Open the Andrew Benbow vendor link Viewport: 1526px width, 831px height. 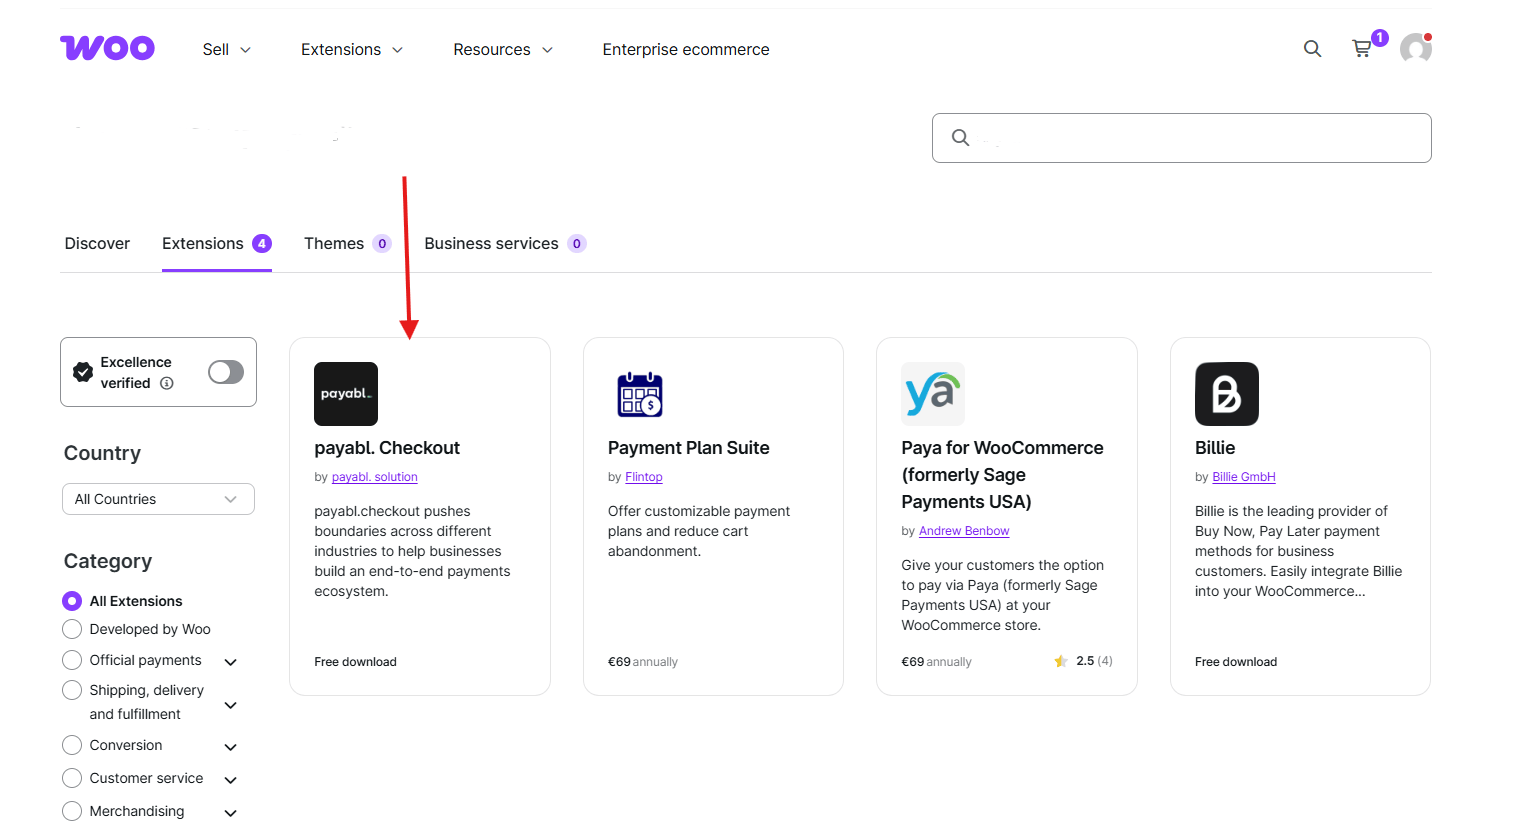pos(964,531)
